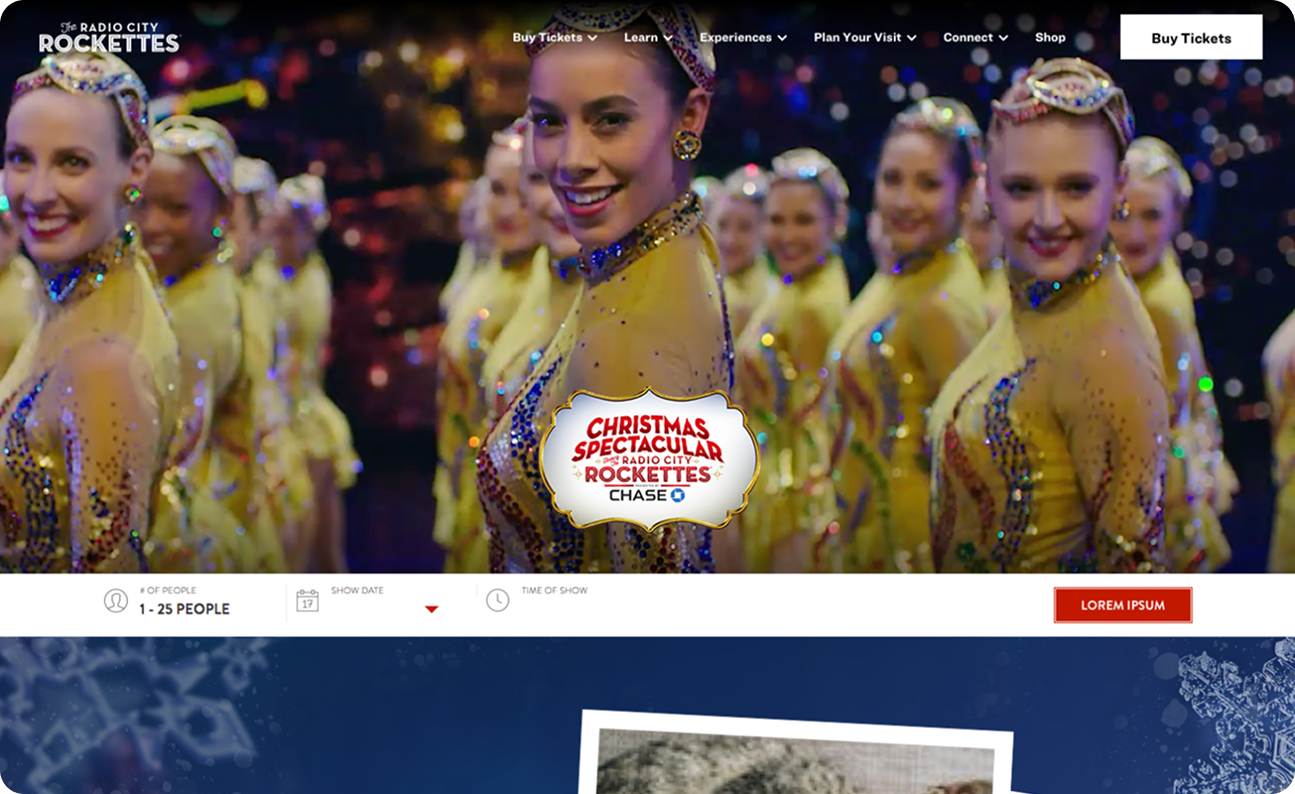This screenshot has width=1295, height=794.
Task: Click the white Buy Tickets button
Action: (x=1191, y=37)
